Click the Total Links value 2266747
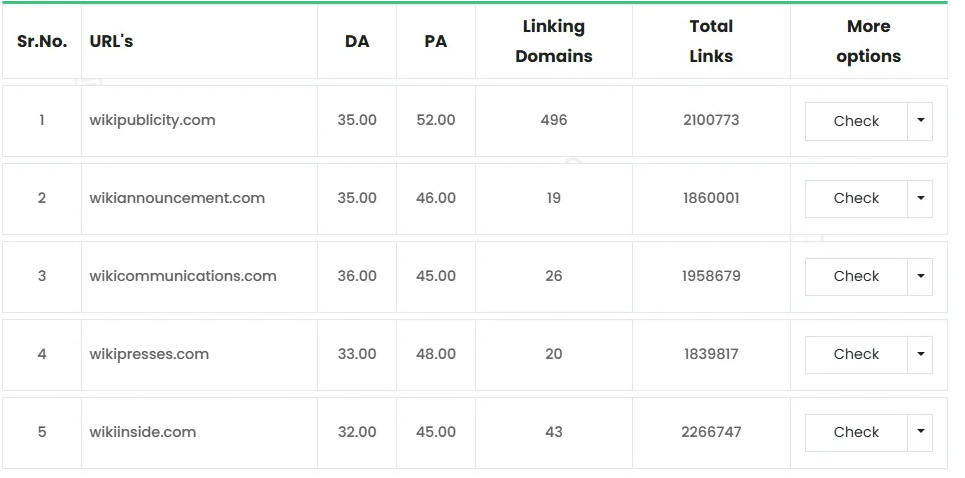965x478 pixels. click(711, 432)
